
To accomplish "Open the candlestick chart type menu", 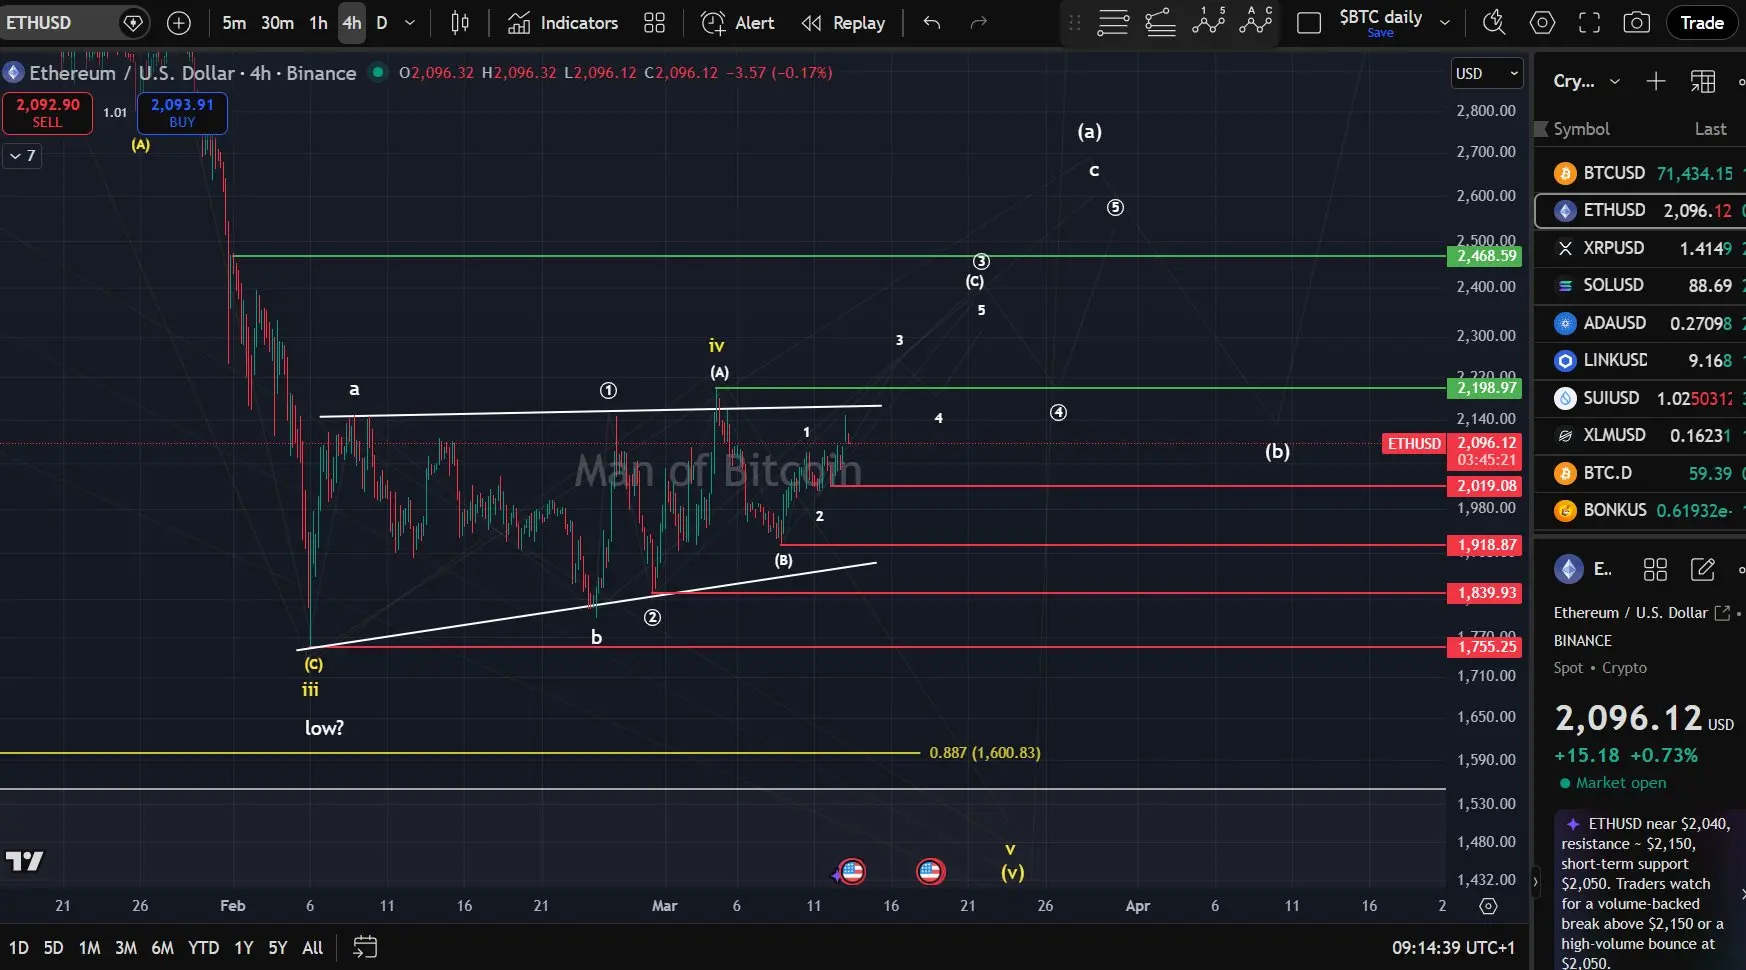I will 460,23.
